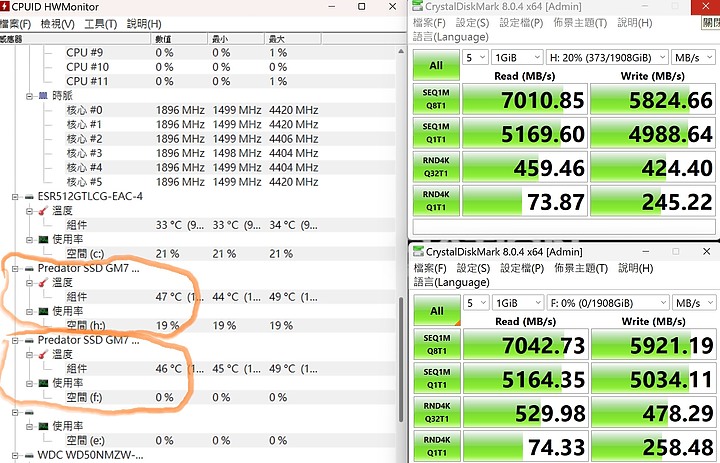Run SEQ1M Q8T1 test on H: drive
720x463 pixels.
[x=436, y=99]
